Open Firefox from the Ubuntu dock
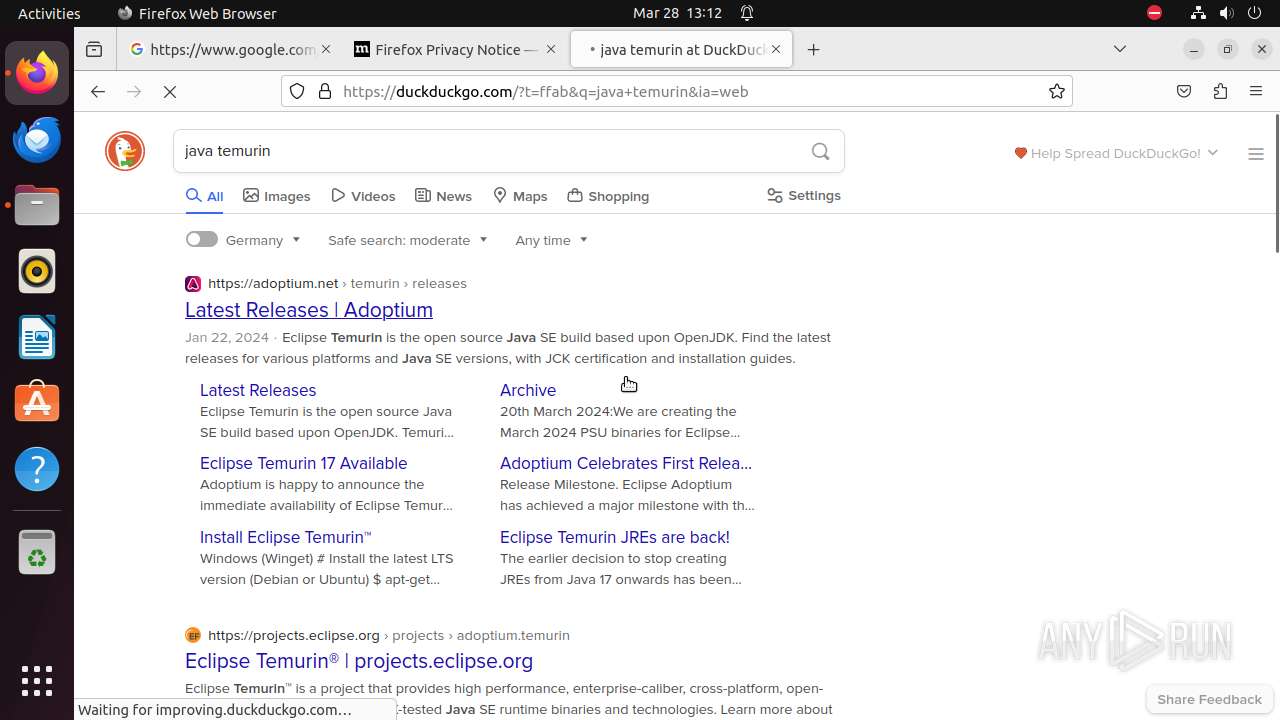 coord(37,73)
